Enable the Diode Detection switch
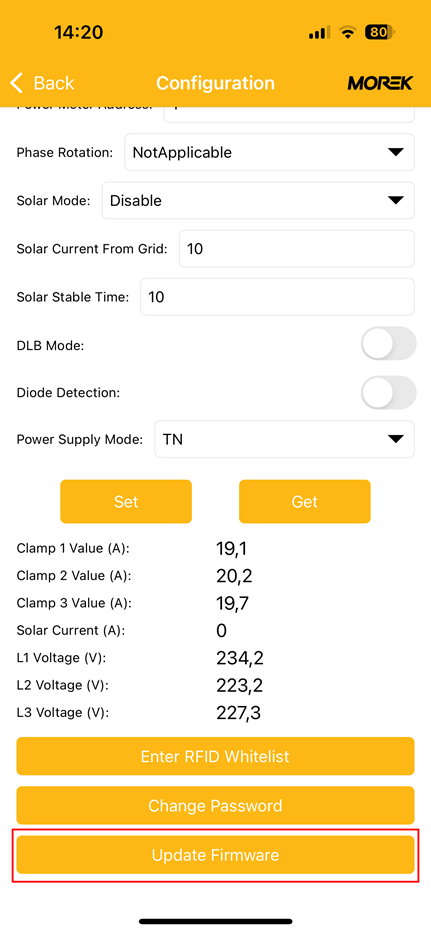 [x=389, y=393]
